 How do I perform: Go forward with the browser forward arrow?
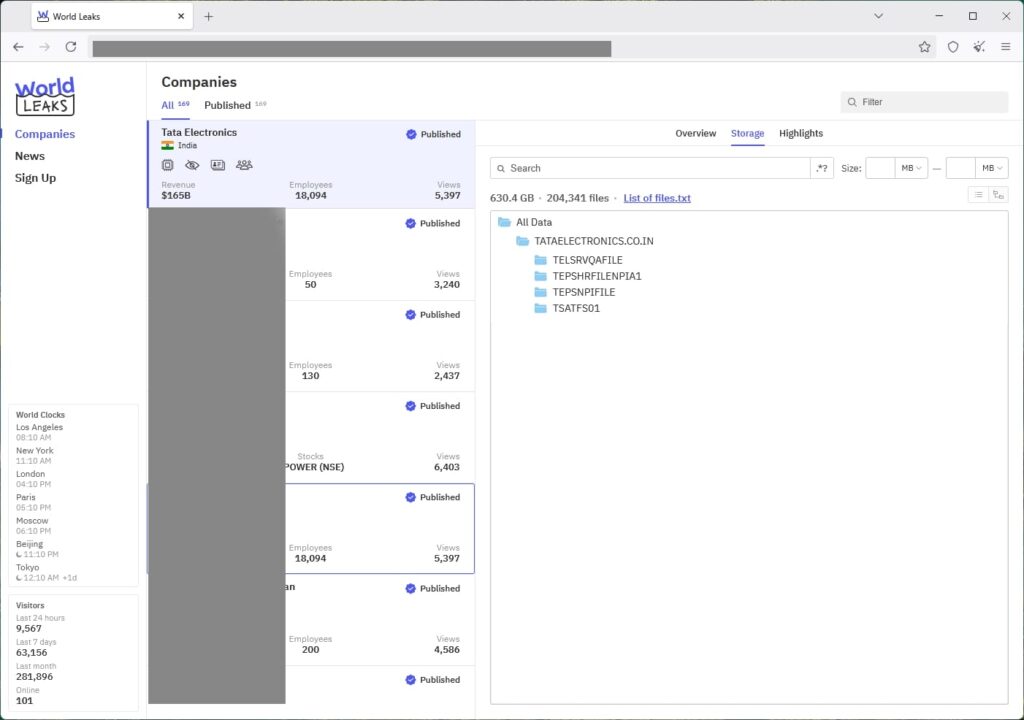44,47
